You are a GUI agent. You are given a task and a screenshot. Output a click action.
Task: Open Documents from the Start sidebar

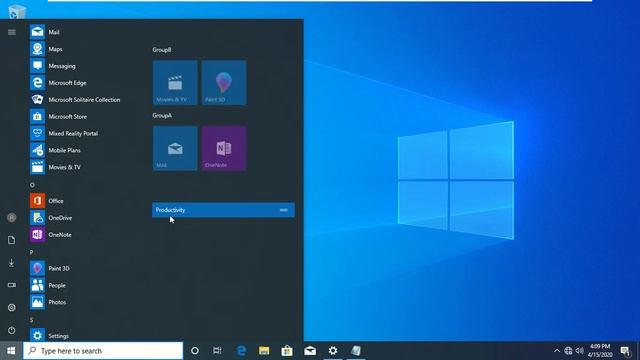pyautogui.click(x=12, y=240)
